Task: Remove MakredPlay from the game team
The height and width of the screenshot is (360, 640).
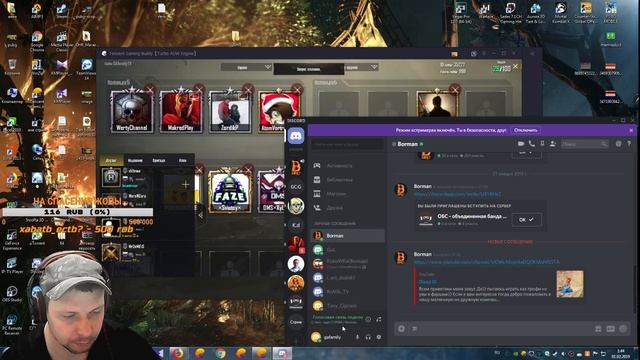Action: (199, 89)
